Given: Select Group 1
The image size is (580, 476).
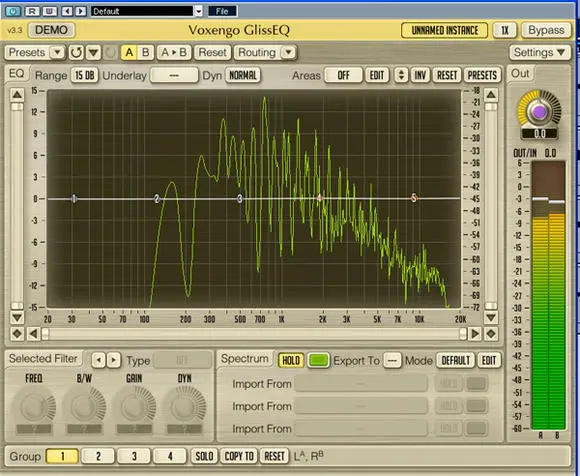Looking at the screenshot, I should (x=62, y=456).
